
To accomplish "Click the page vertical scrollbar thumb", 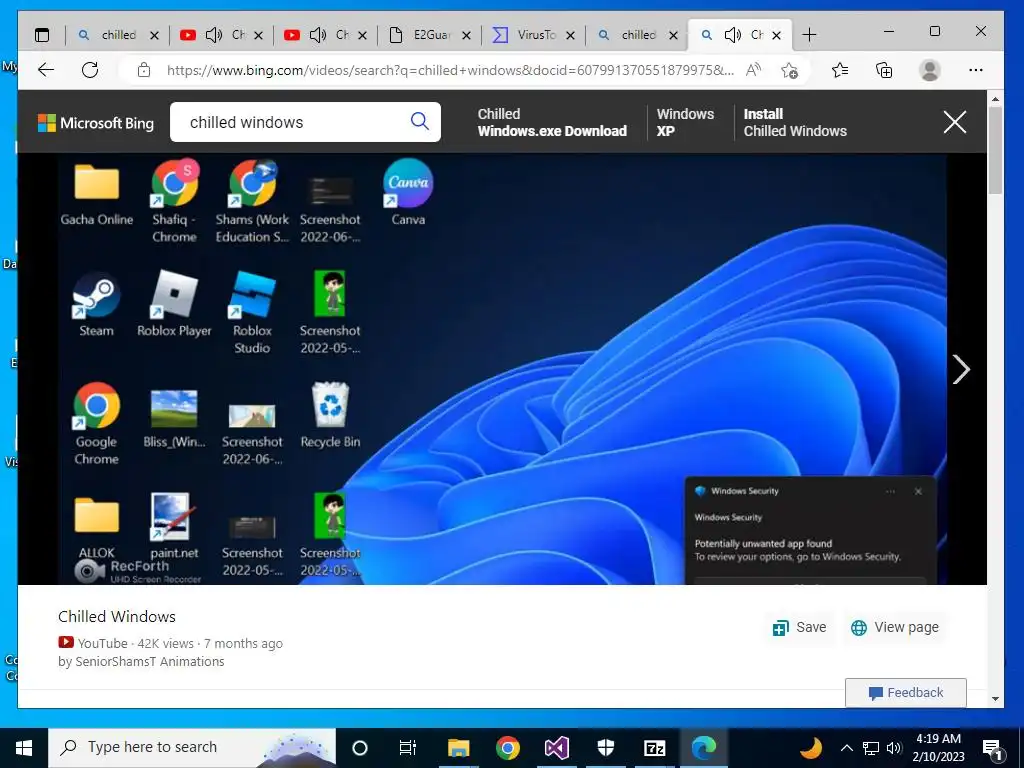I will 995,150.
